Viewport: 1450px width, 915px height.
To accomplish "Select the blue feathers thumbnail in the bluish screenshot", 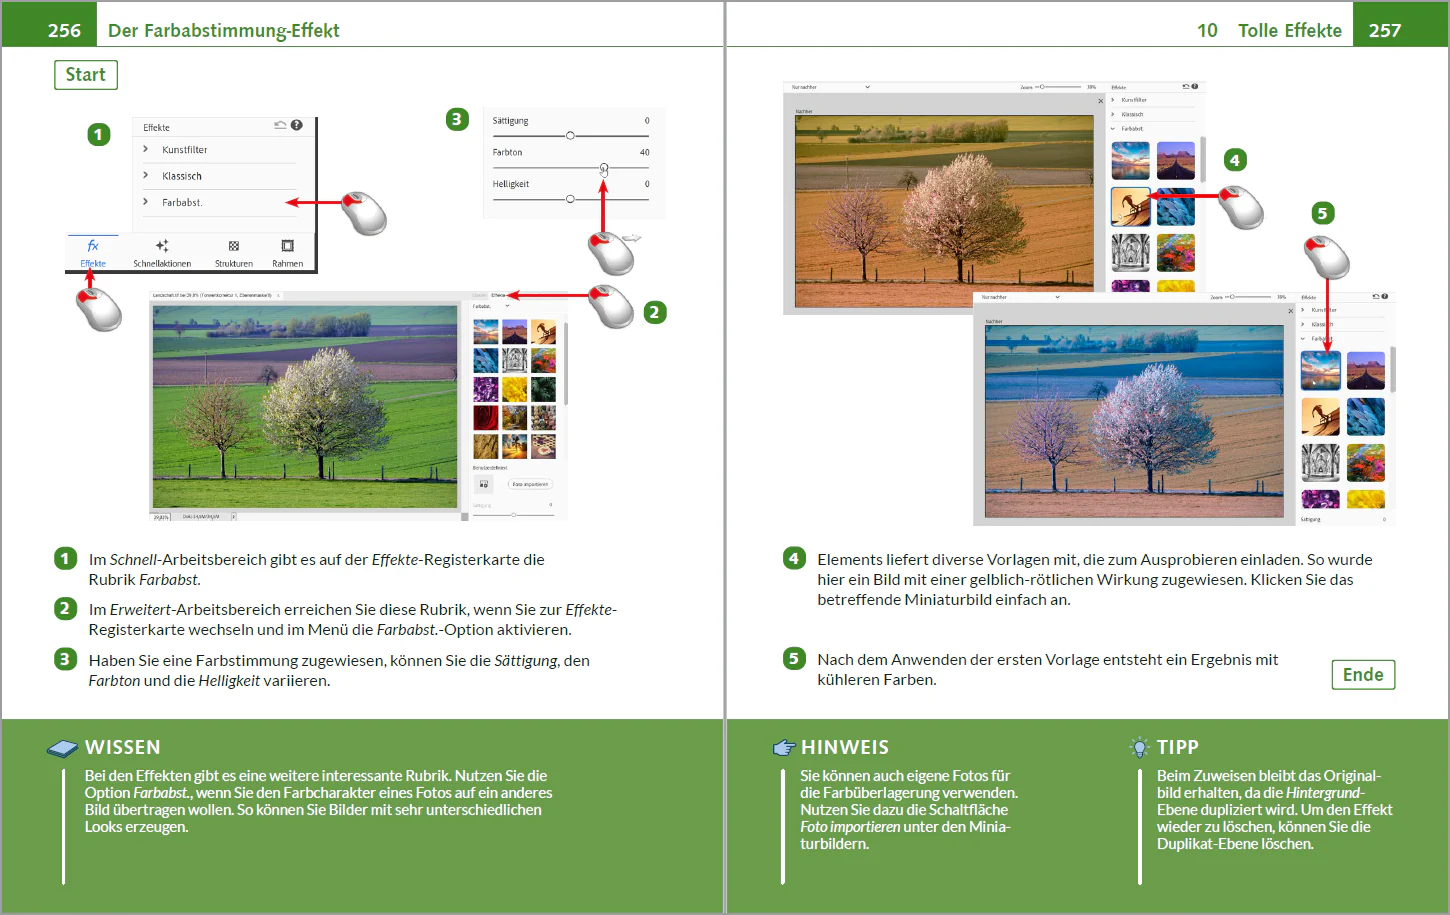I will click(x=1366, y=417).
